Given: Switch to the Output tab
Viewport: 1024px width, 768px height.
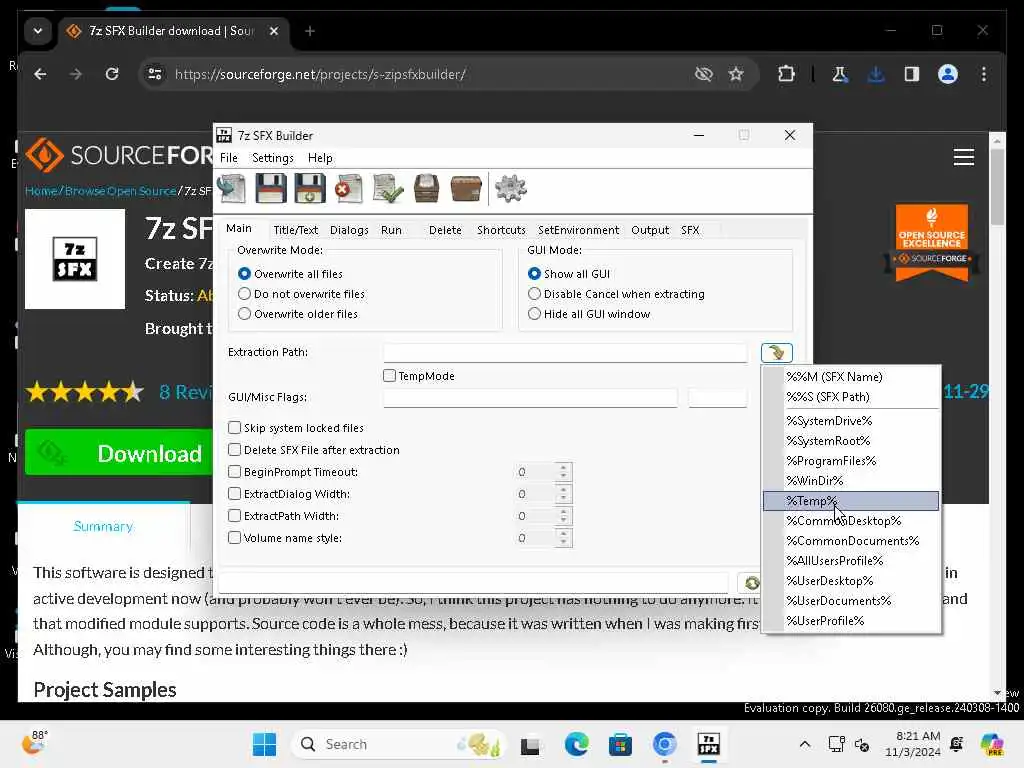Looking at the screenshot, I should pyautogui.click(x=650, y=230).
